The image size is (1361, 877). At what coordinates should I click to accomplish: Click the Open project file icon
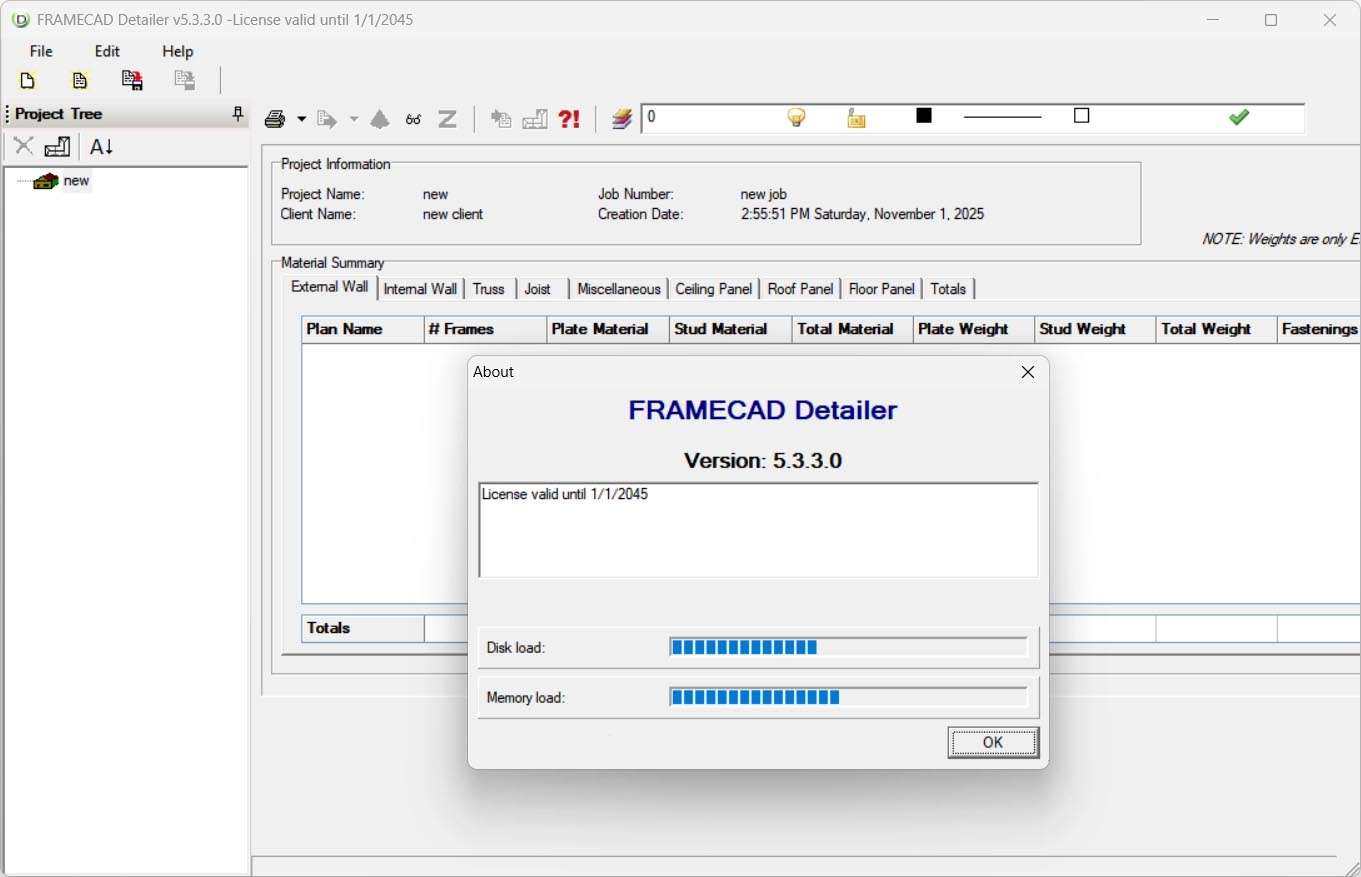coord(80,81)
